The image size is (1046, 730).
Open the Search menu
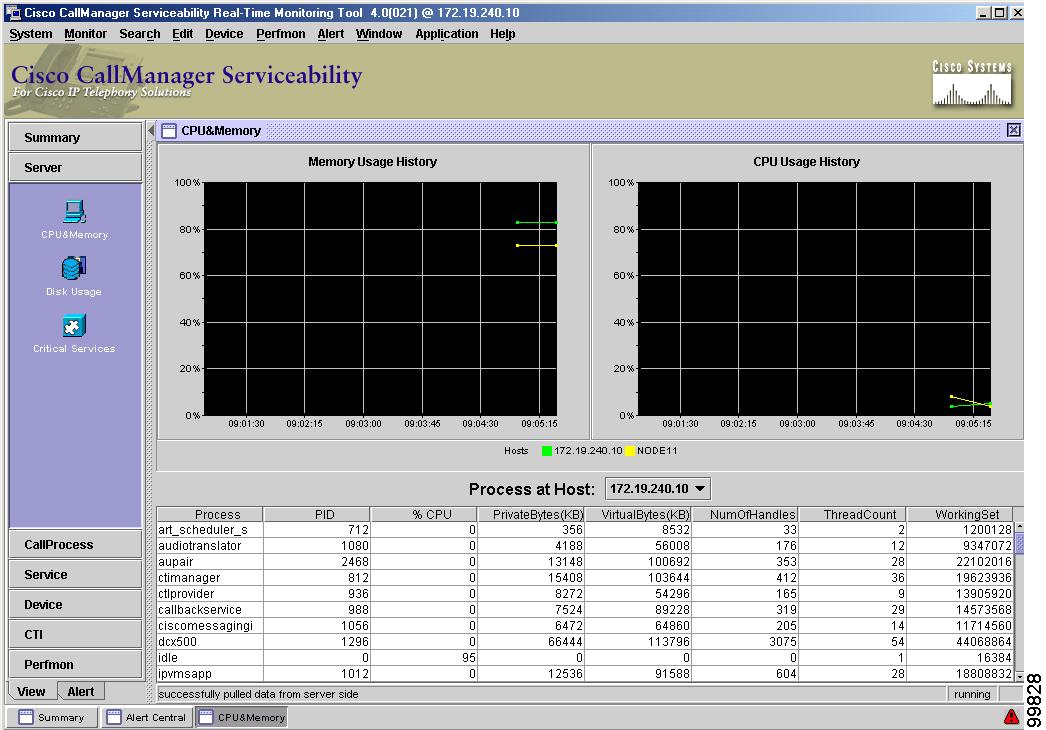(x=139, y=34)
